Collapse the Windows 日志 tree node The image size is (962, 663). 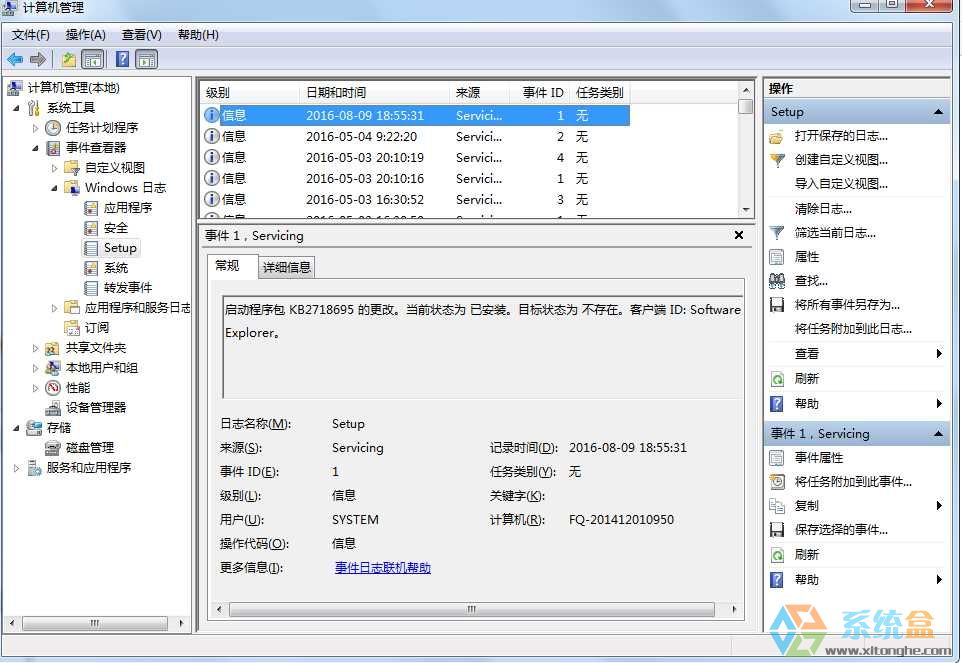55,188
